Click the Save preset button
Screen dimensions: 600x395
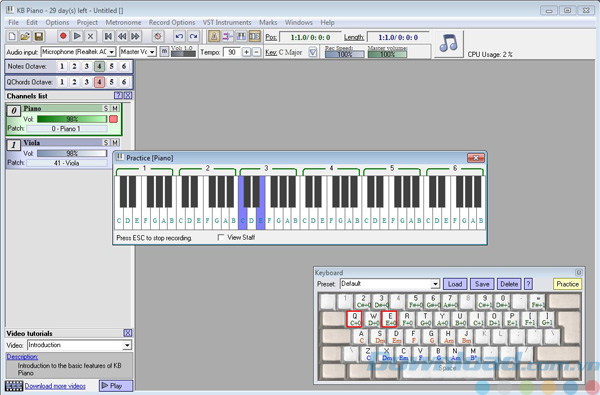pyautogui.click(x=482, y=284)
